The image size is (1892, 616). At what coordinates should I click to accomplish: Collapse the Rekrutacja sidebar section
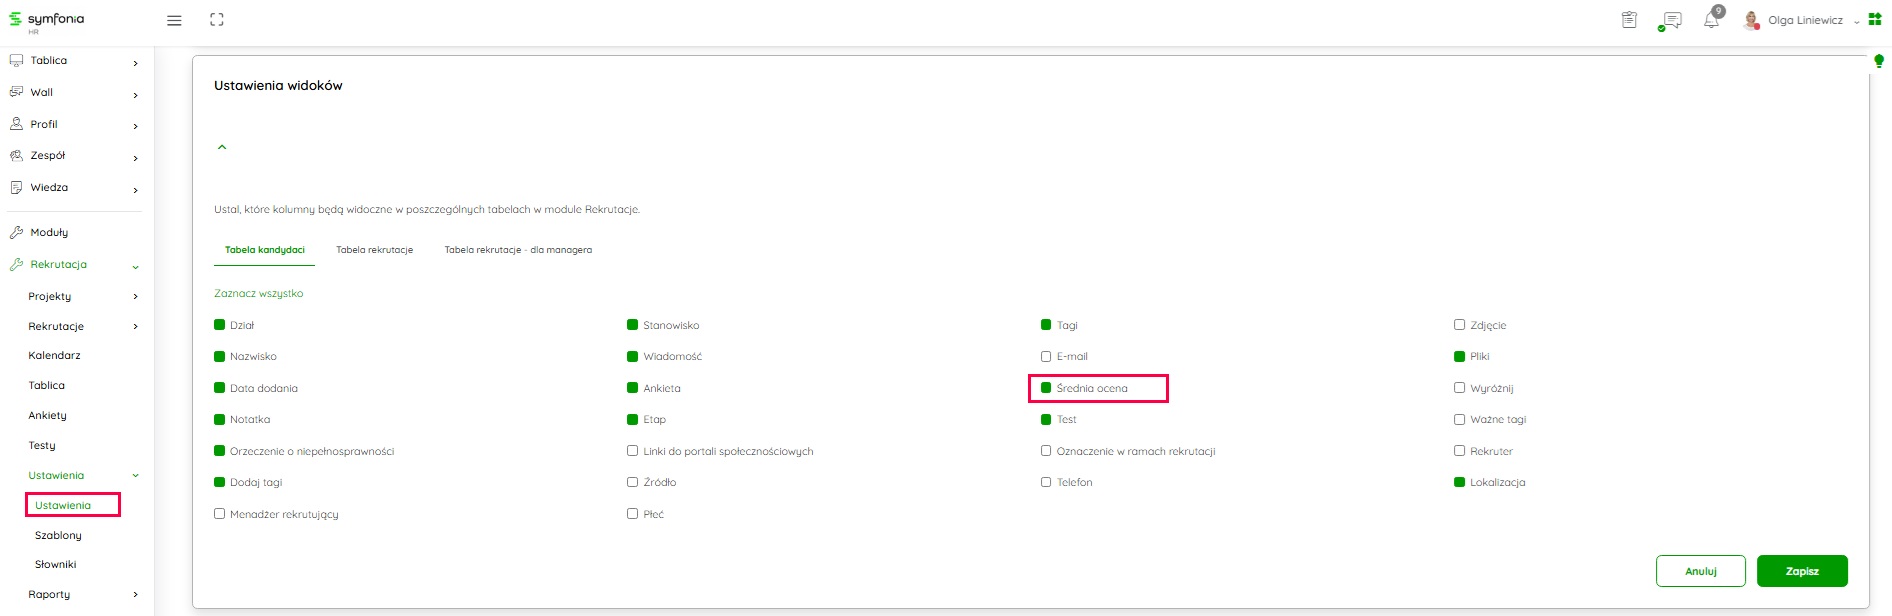(x=135, y=266)
